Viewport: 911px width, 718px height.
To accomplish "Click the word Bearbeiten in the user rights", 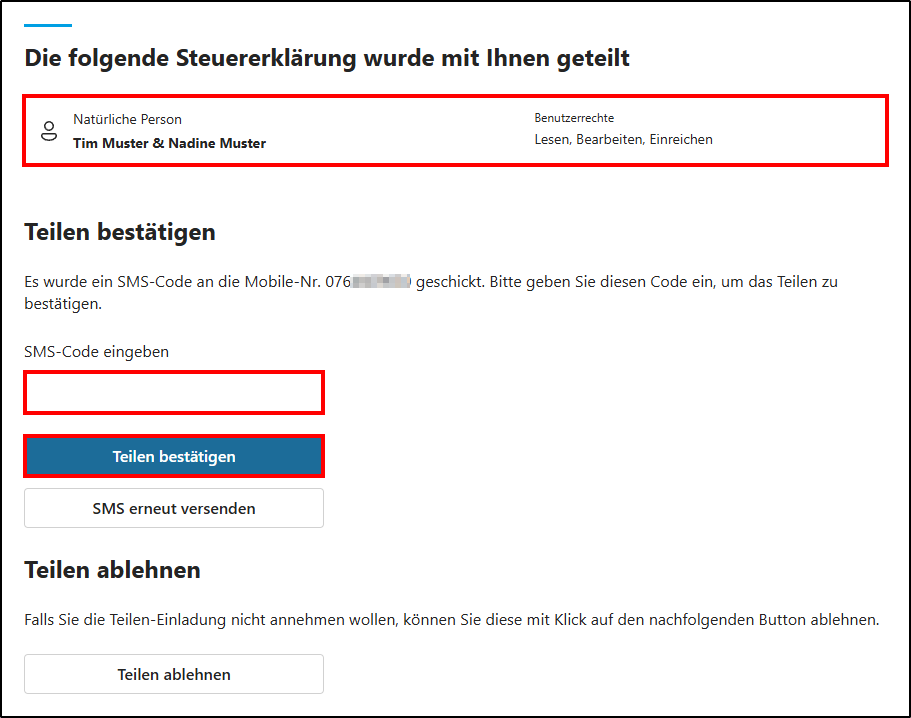I will click(609, 140).
